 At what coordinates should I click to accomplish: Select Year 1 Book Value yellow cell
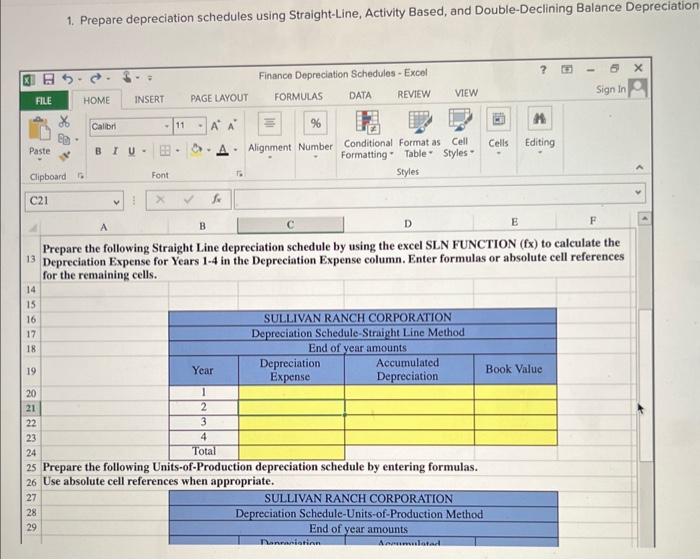pyautogui.click(x=516, y=392)
